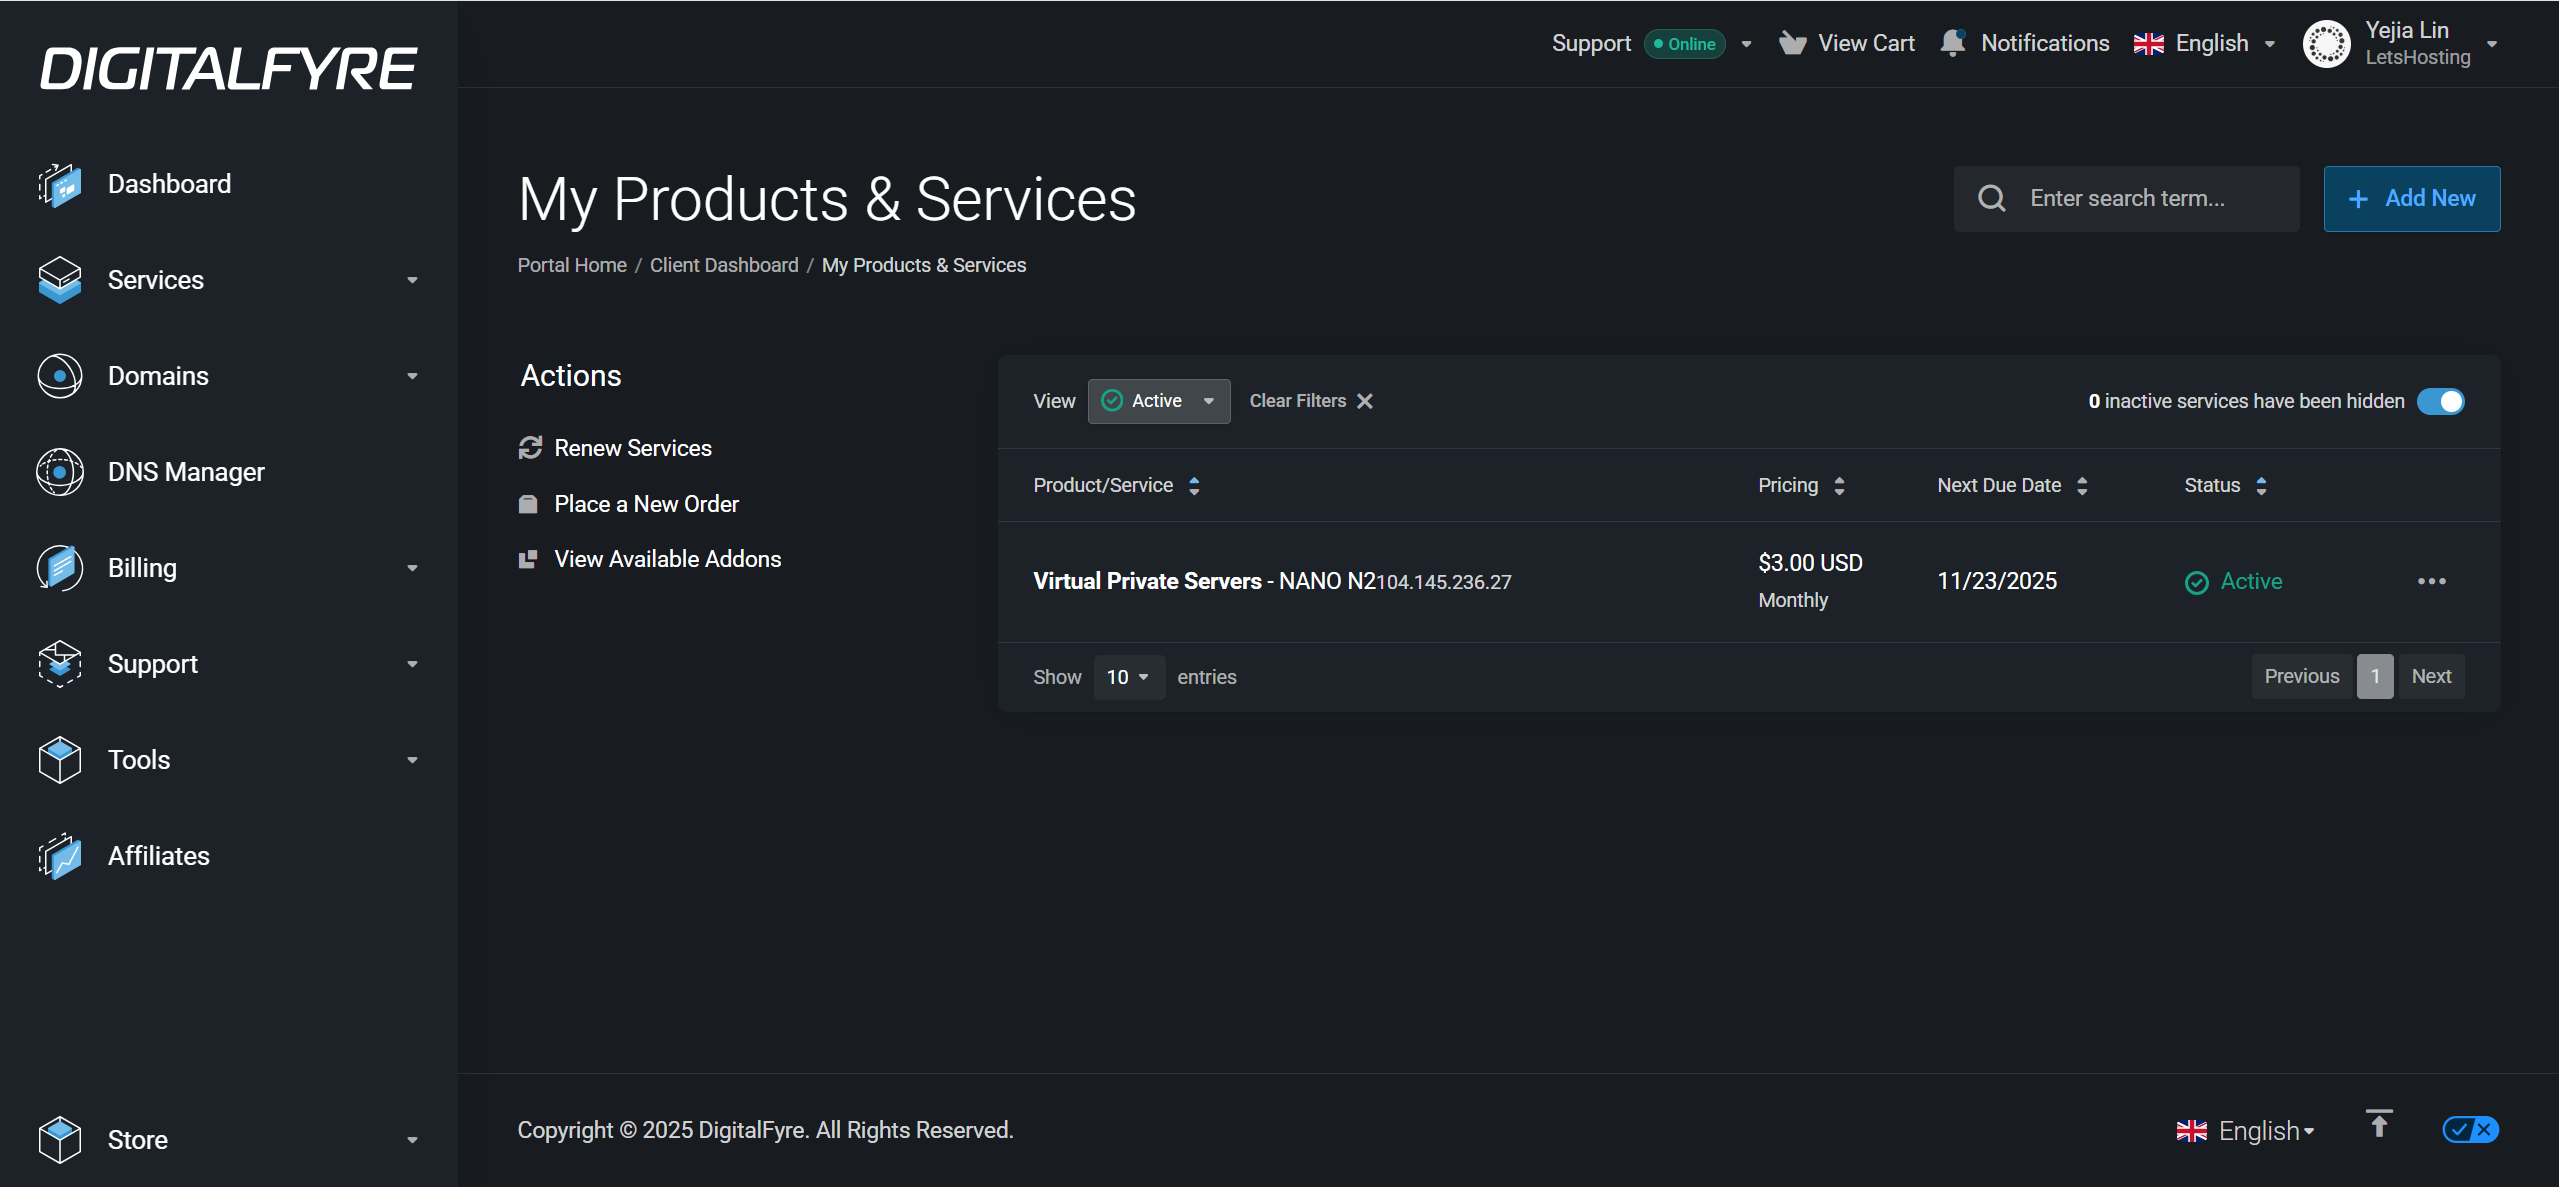The image size is (2559, 1187).
Task: Toggle the footer dark mode switch
Action: coord(2471,1129)
